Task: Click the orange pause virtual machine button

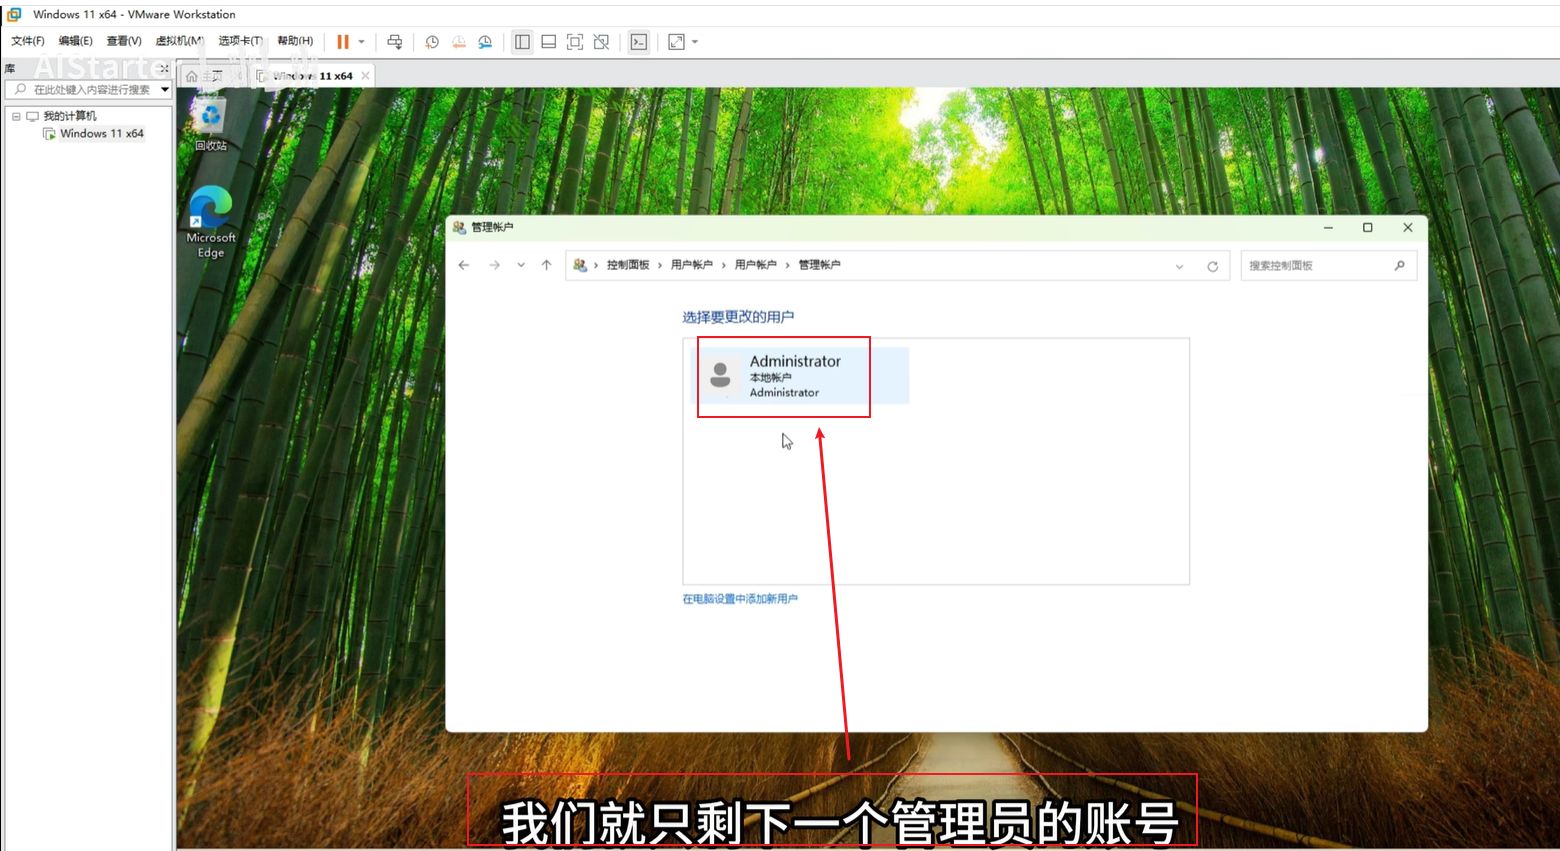Action: (x=343, y=42)
